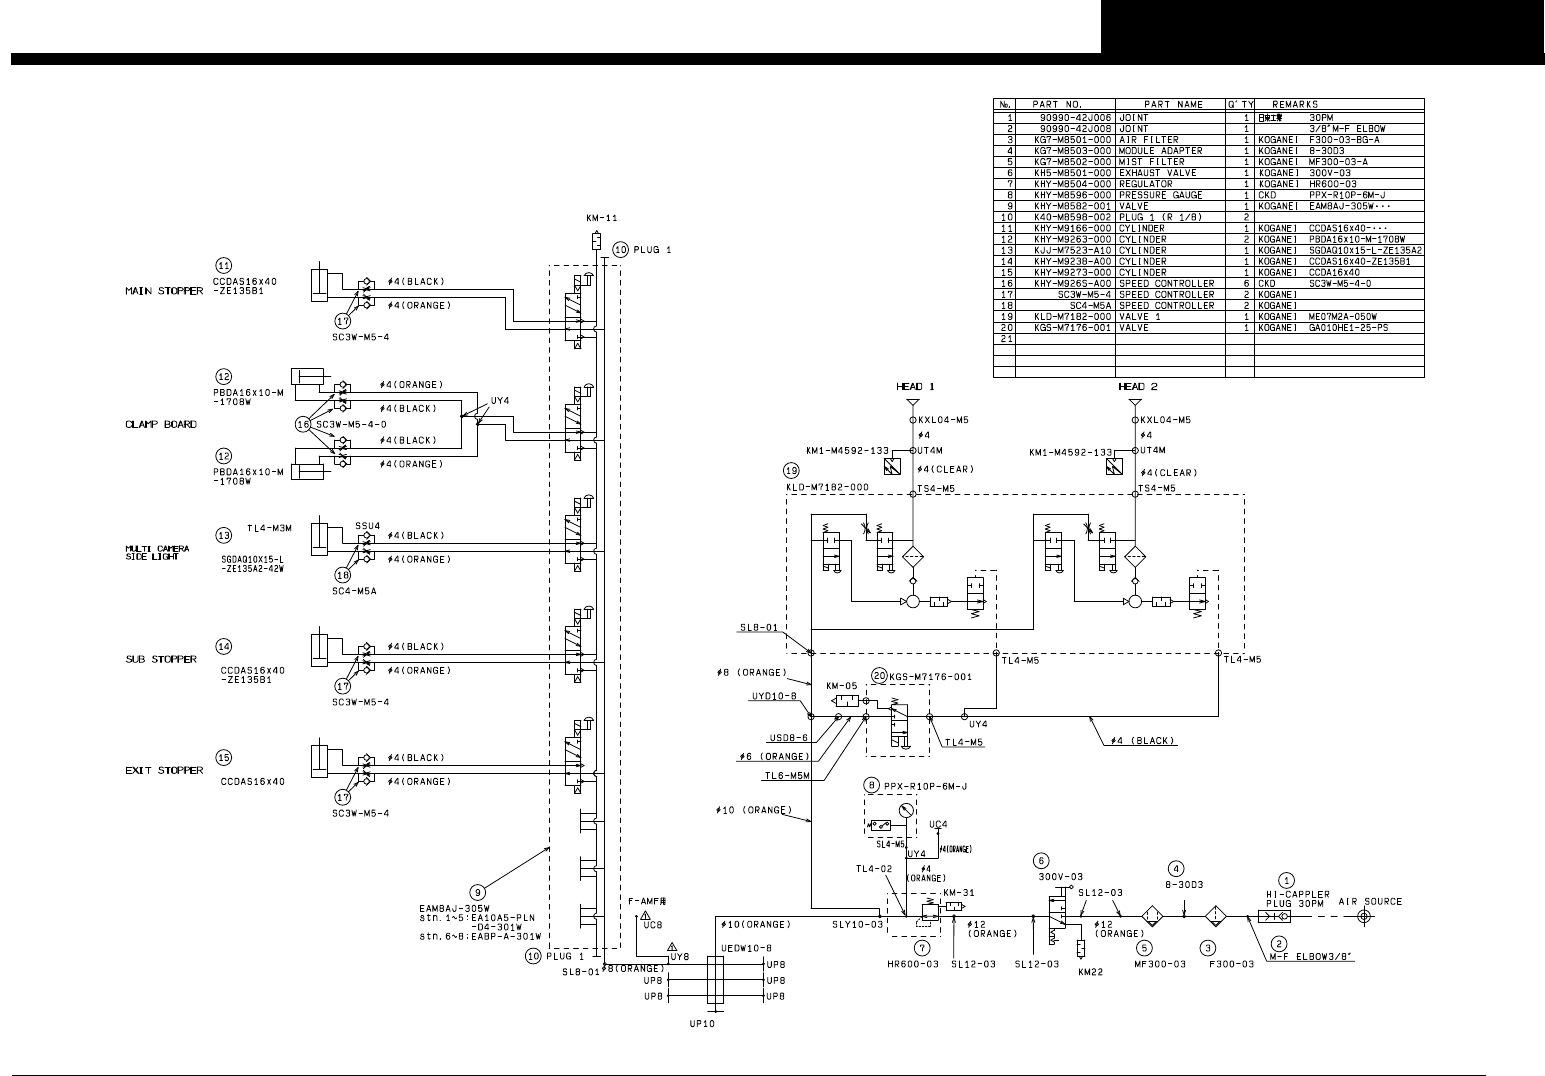
Task: Click the HEAD 2 label
Action: coord(1138,387)
